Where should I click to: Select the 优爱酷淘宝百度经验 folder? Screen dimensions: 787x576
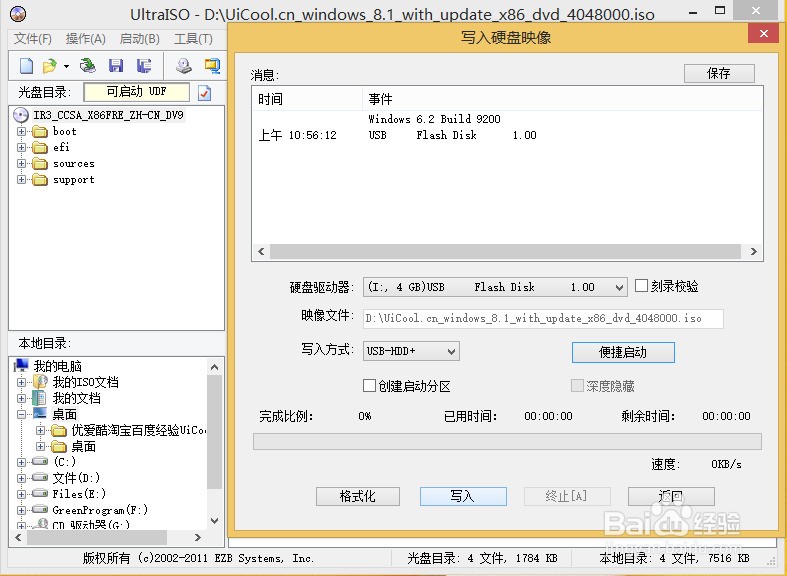click(139, 430)
